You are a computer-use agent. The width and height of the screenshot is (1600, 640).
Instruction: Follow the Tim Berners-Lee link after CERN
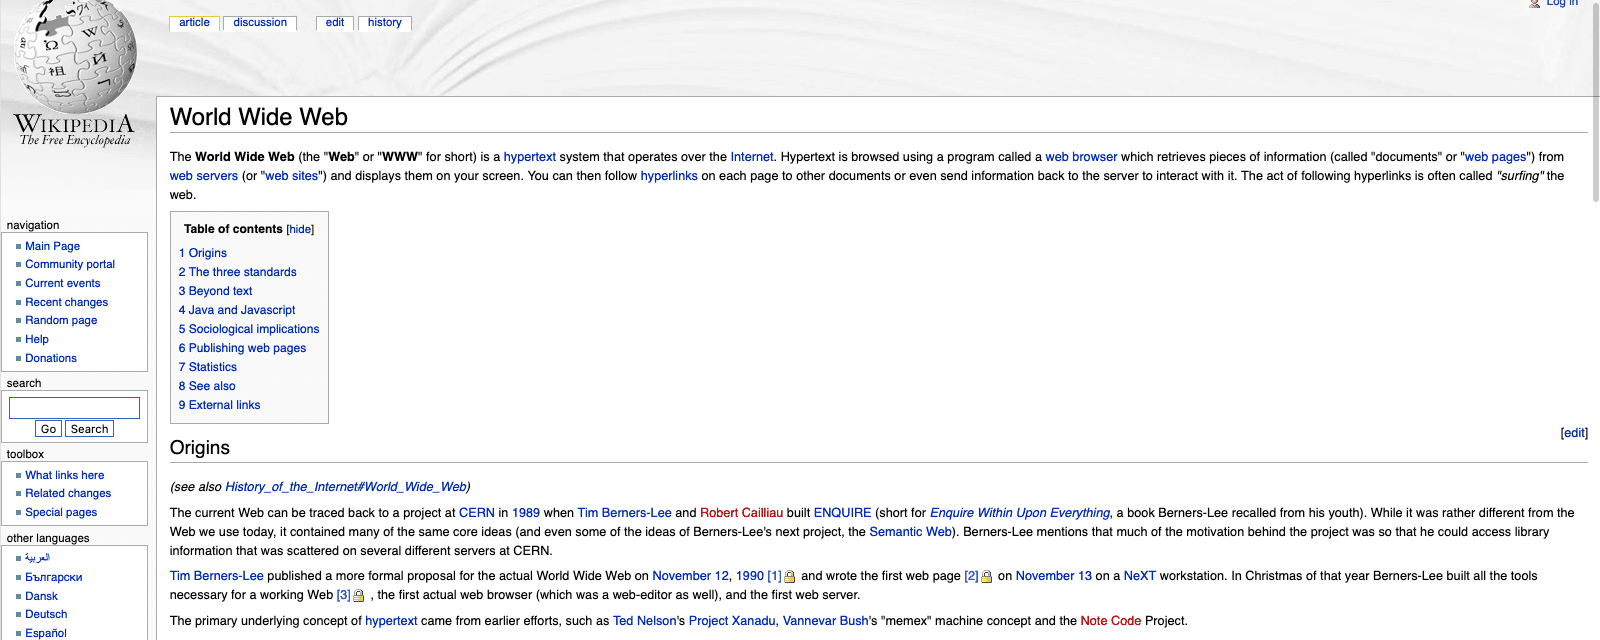(x=624, y=513)
